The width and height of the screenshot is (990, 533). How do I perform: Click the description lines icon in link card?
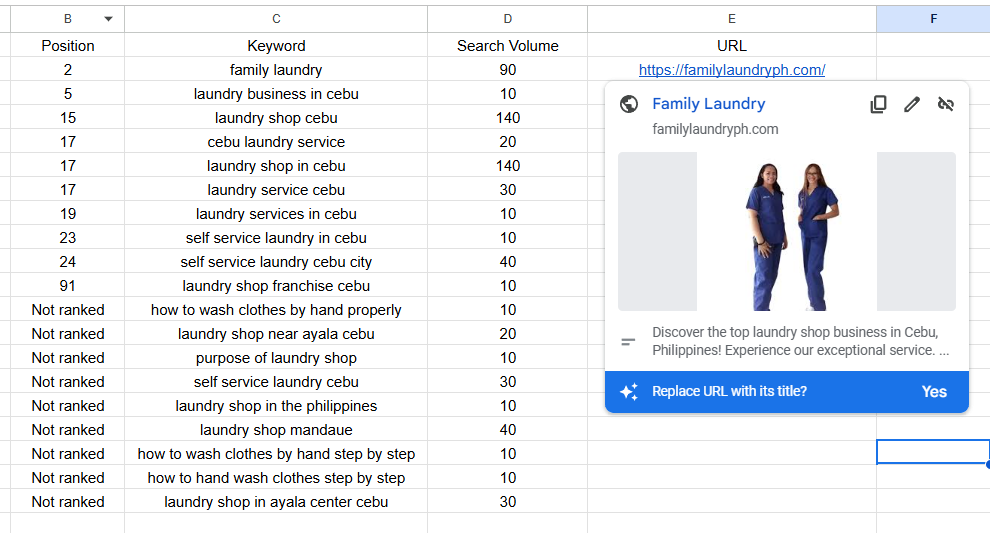pos(628,342)
